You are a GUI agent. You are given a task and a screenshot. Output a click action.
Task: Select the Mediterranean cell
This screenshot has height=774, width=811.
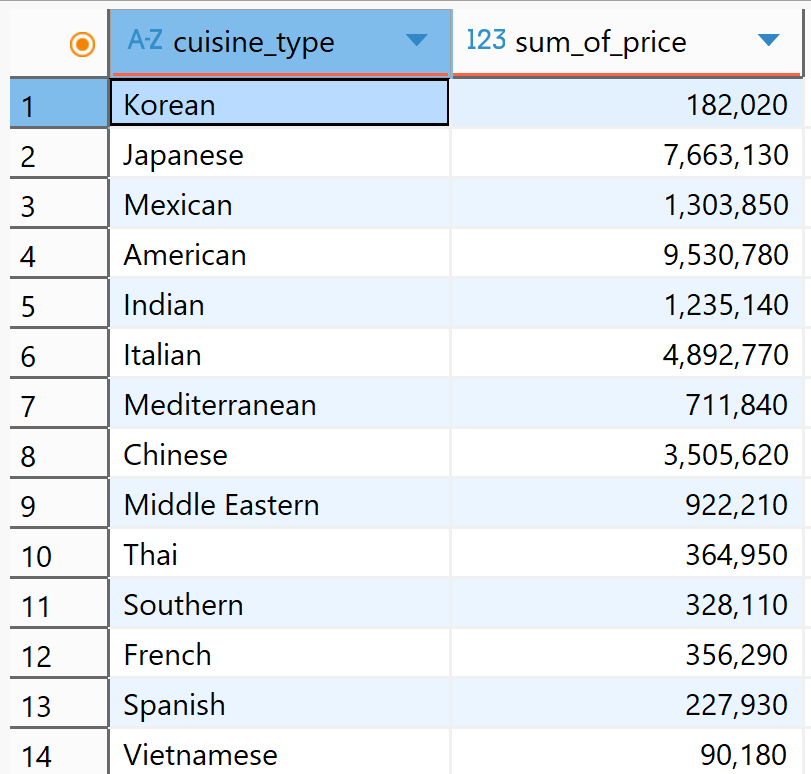[x=279, y=404]
